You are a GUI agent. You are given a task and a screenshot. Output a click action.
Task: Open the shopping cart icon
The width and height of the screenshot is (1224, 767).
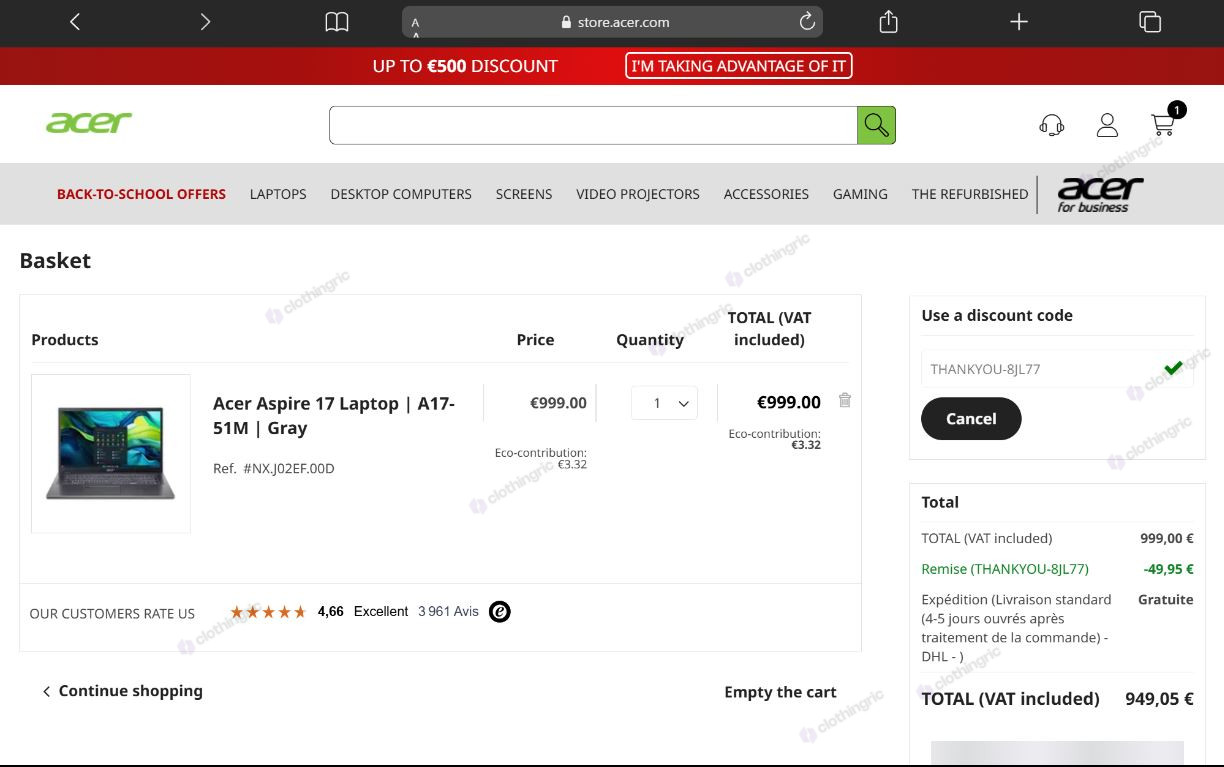[x=1163, y=124]
